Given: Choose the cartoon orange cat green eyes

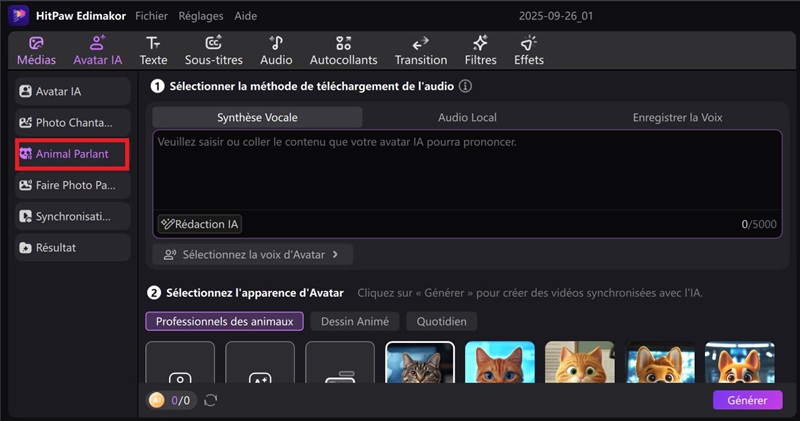Looking at the screenshot, I should click(580, 362).
